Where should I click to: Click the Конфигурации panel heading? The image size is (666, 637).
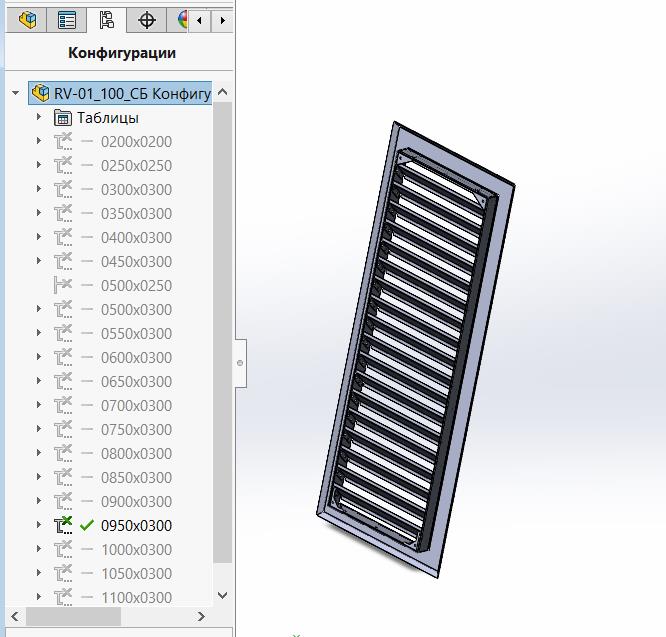tap(122, 53)
